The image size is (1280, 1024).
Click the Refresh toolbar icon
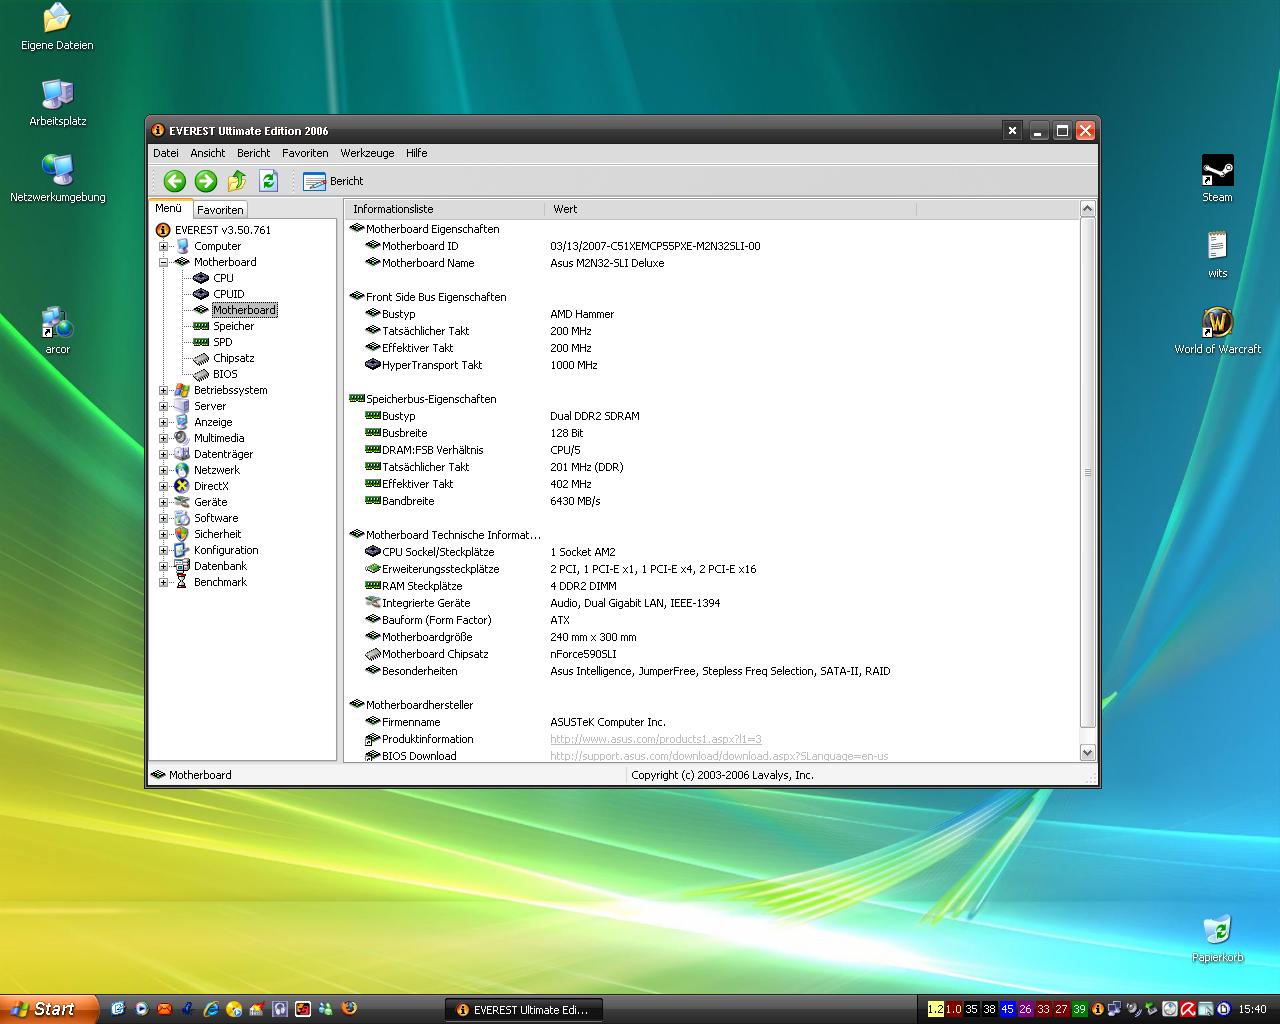(x=268, y=181)
